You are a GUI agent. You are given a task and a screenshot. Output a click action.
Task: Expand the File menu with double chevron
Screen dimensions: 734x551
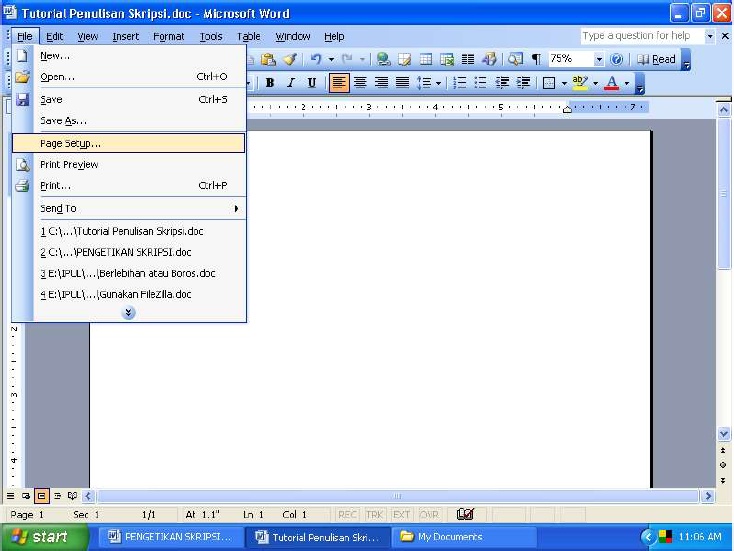pos(128,312)
